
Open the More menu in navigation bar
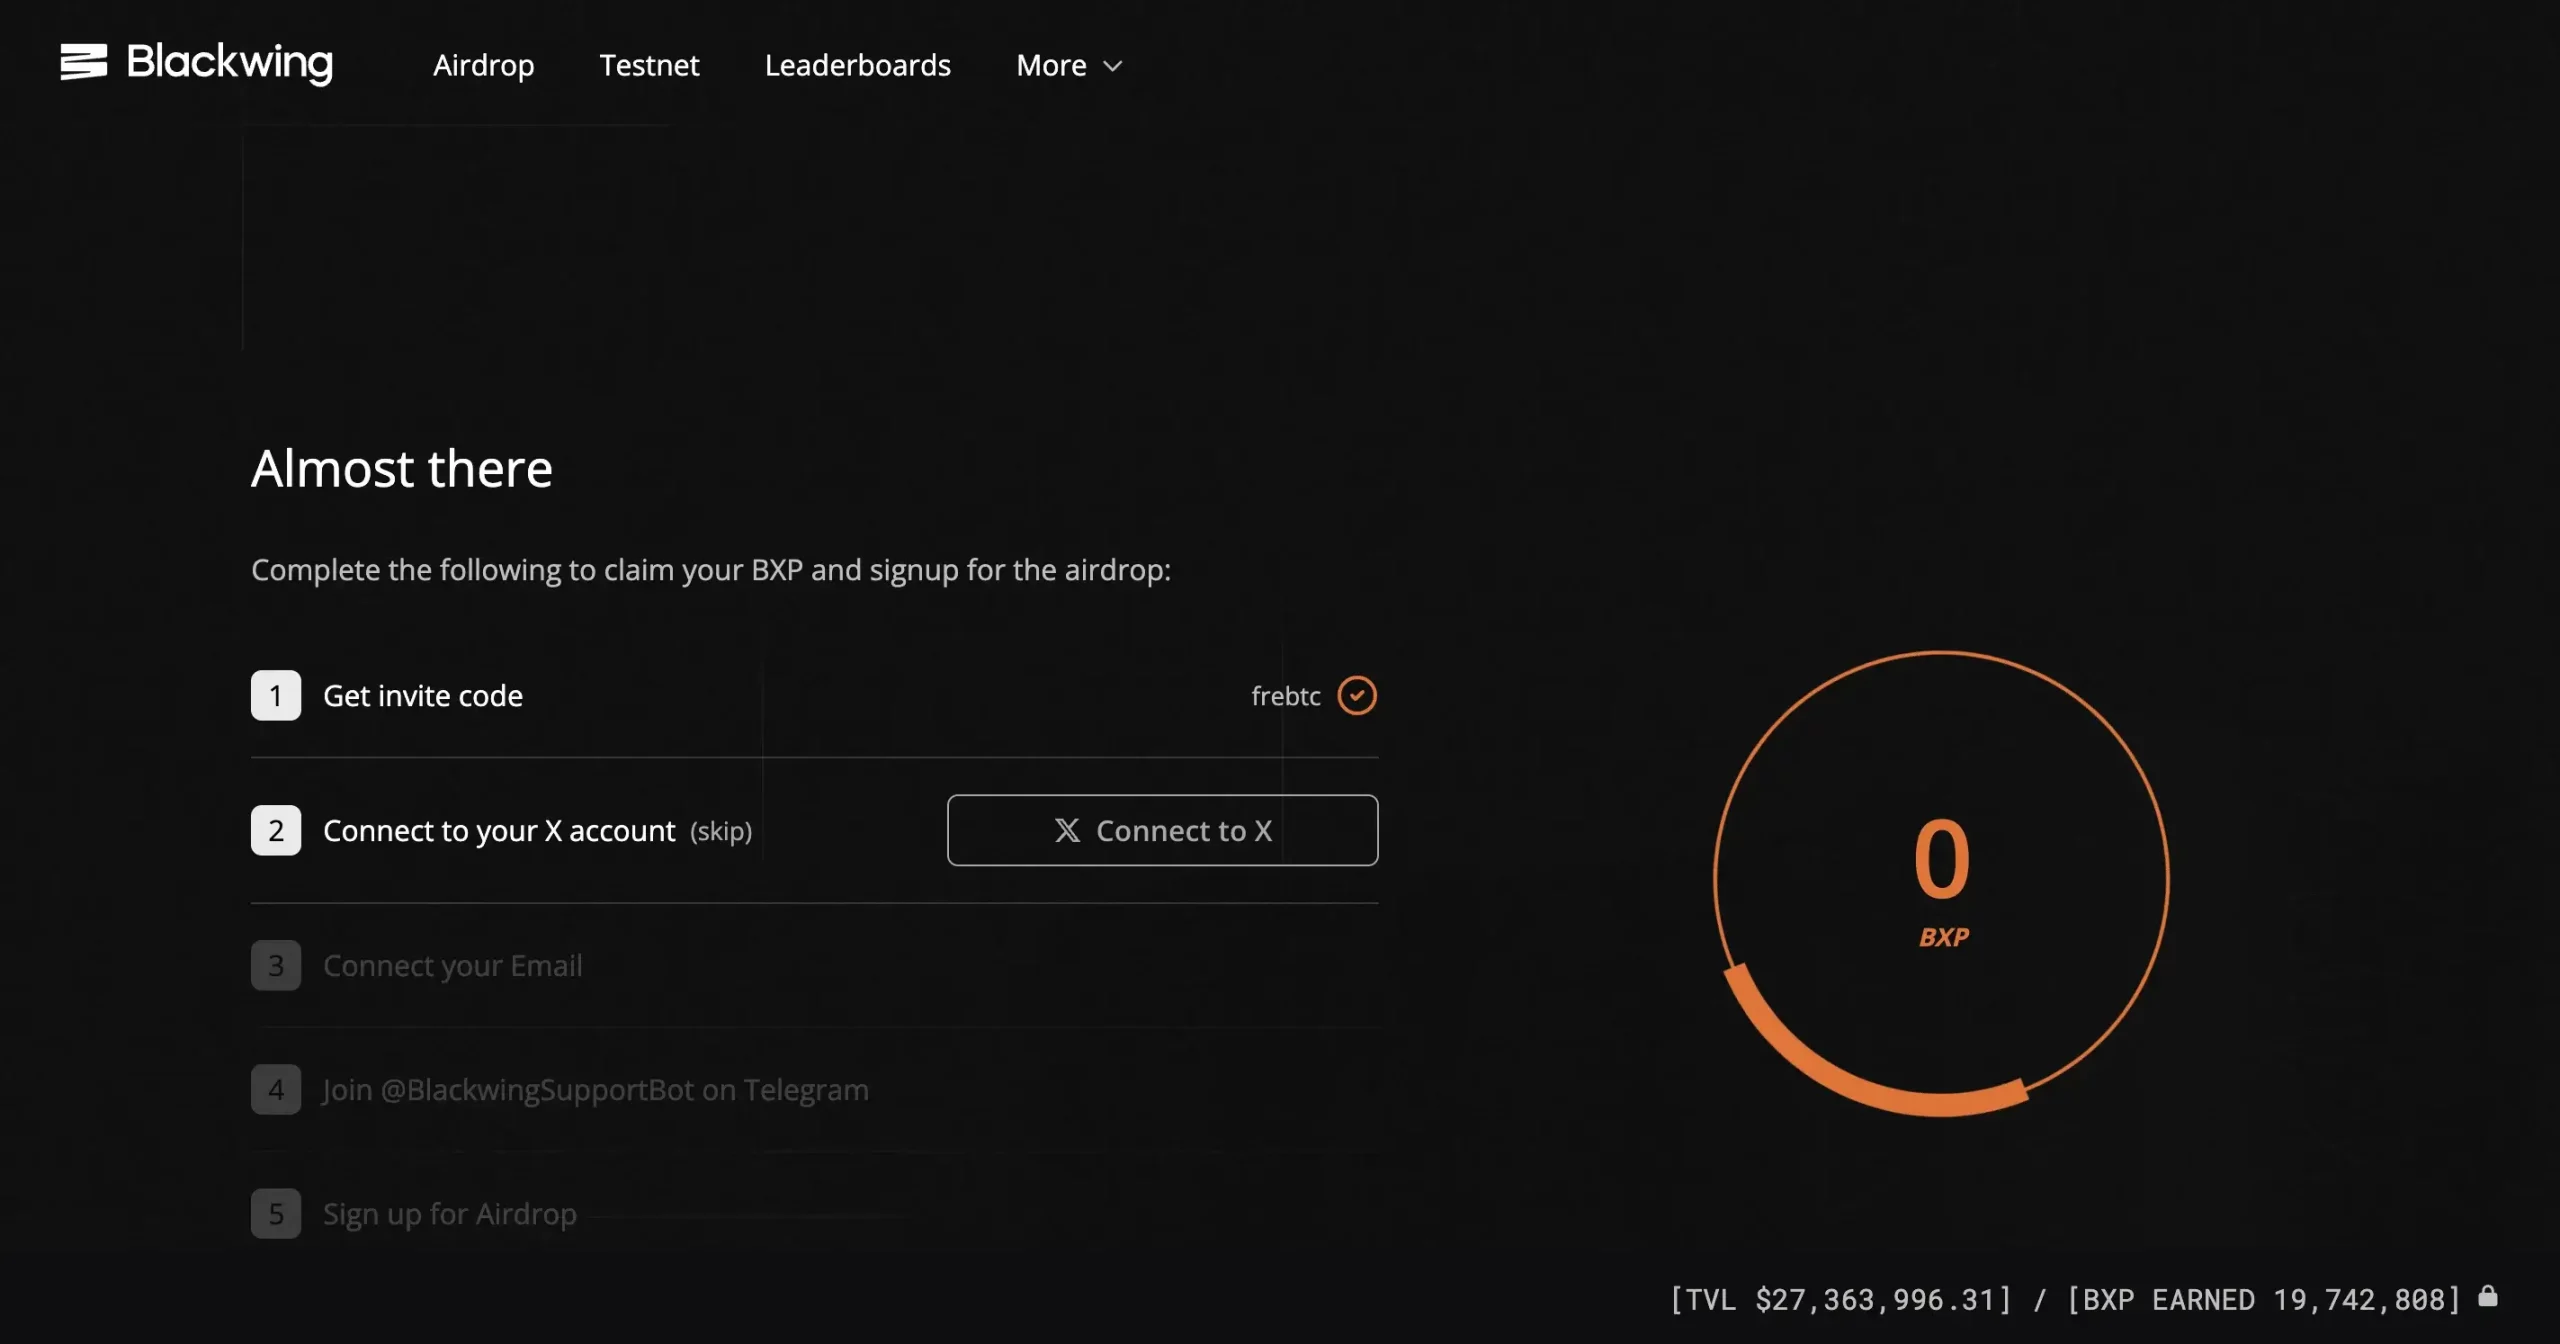pos(1067,61)
